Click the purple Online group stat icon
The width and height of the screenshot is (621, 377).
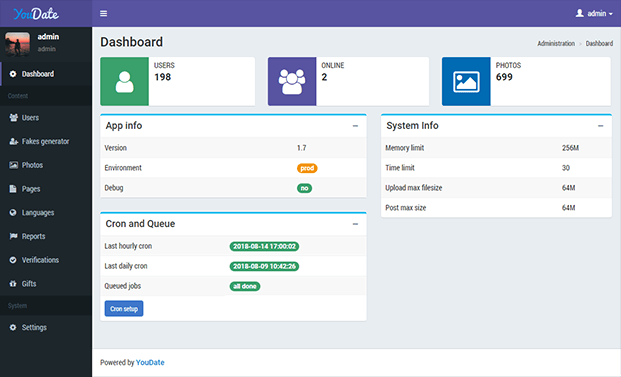click(x=292, y=82)
